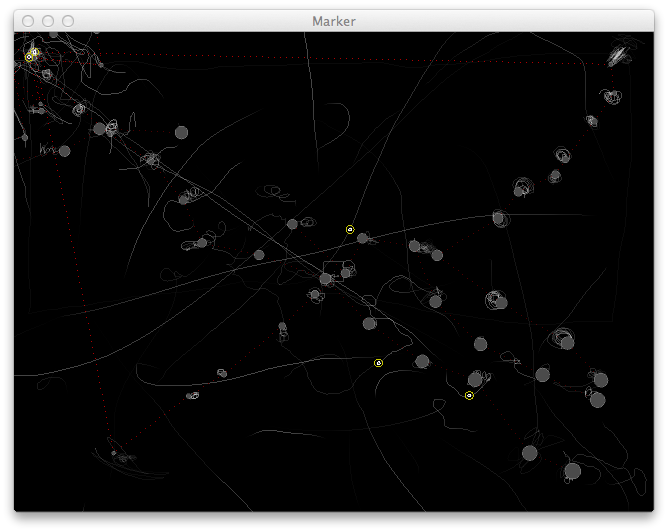The height and width of the screenshot is (532, 668).
Task: Pick the yellow ring marker nearest the bottom-right corner
Action: point(469,396)
